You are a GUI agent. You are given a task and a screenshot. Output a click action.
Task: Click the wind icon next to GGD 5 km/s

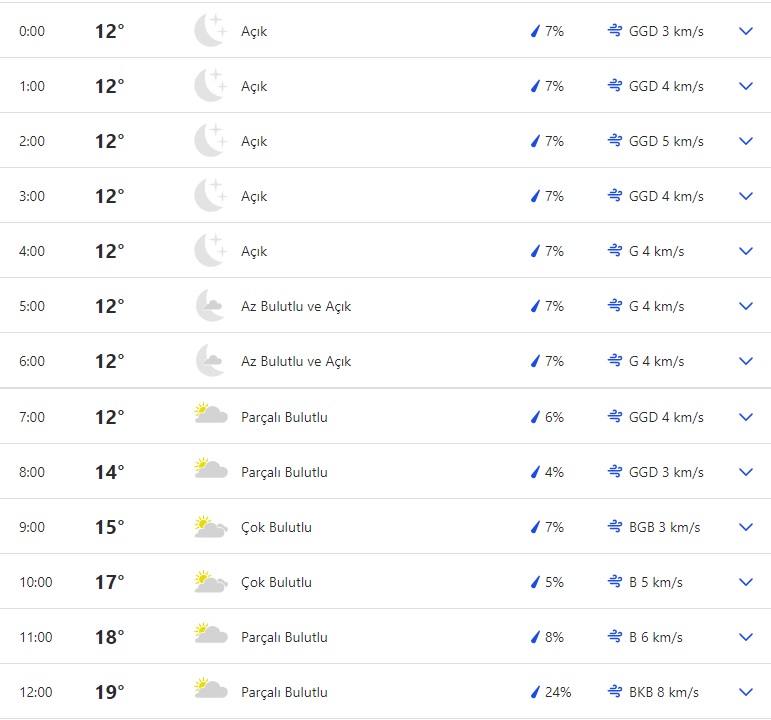pyautogui.click(x=615, y=141)
